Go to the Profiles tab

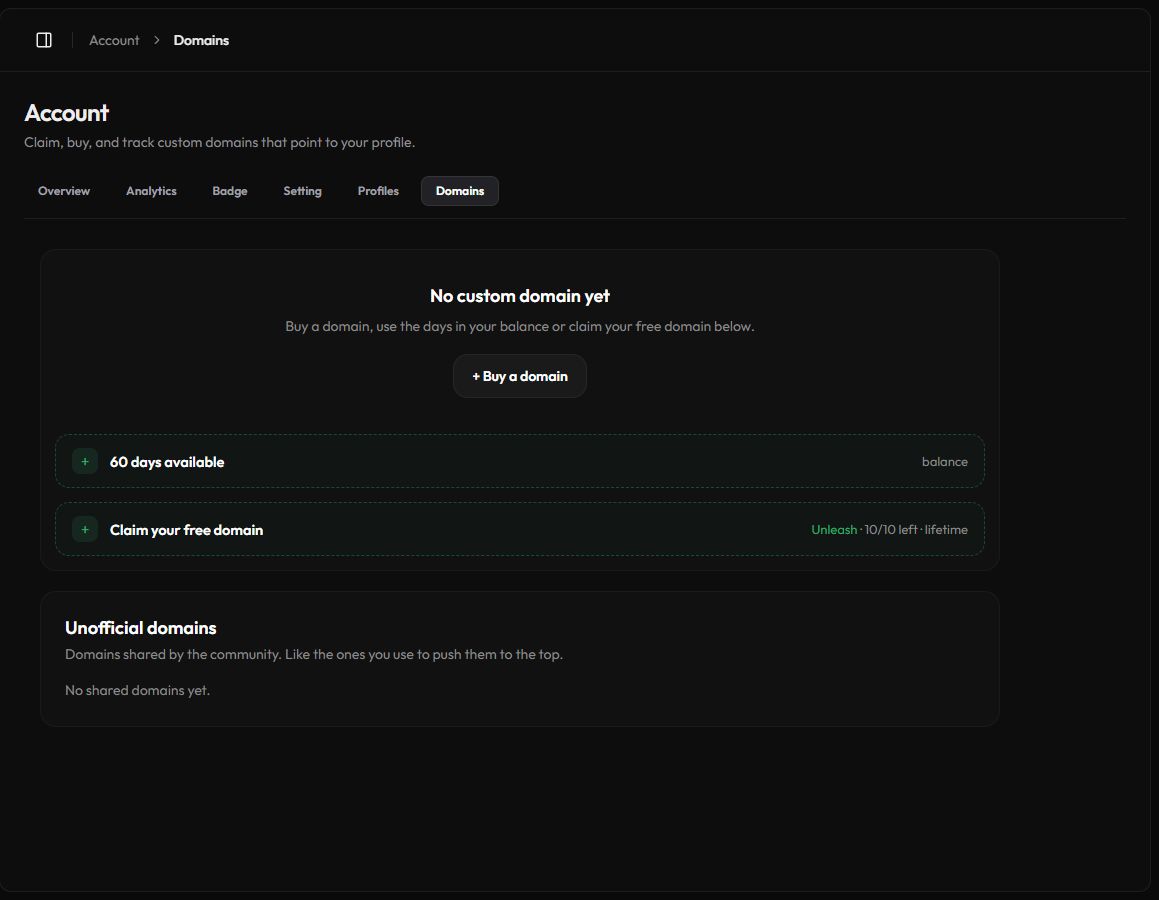point(378,191)
